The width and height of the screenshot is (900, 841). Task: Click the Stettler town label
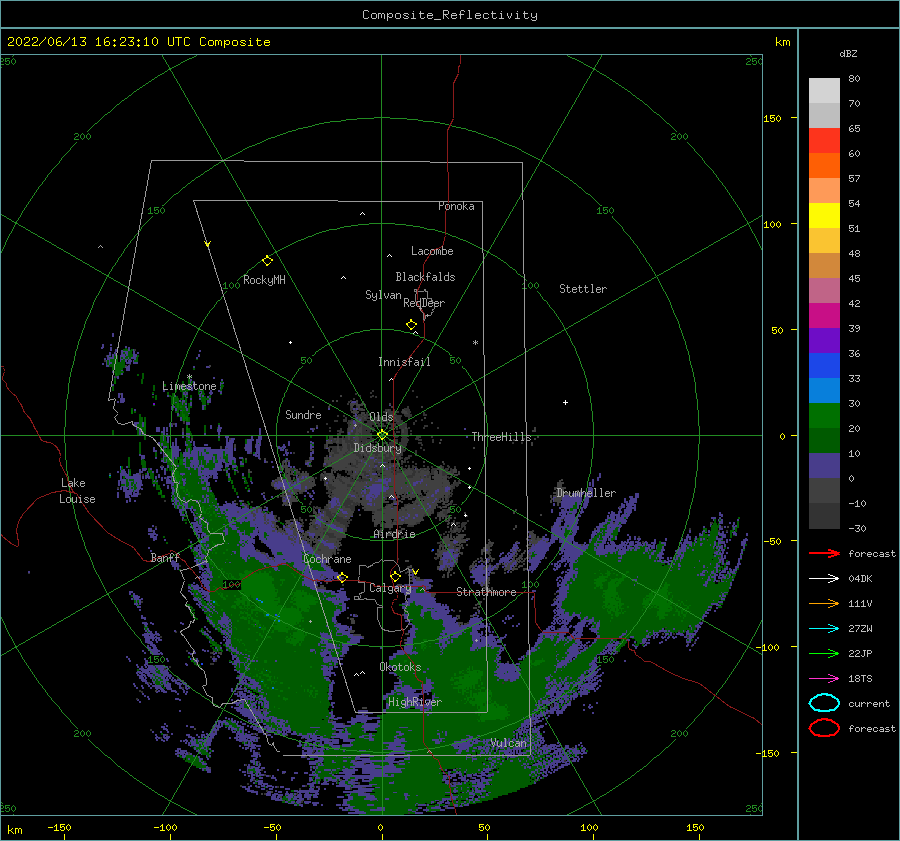[x=583, y=289]
